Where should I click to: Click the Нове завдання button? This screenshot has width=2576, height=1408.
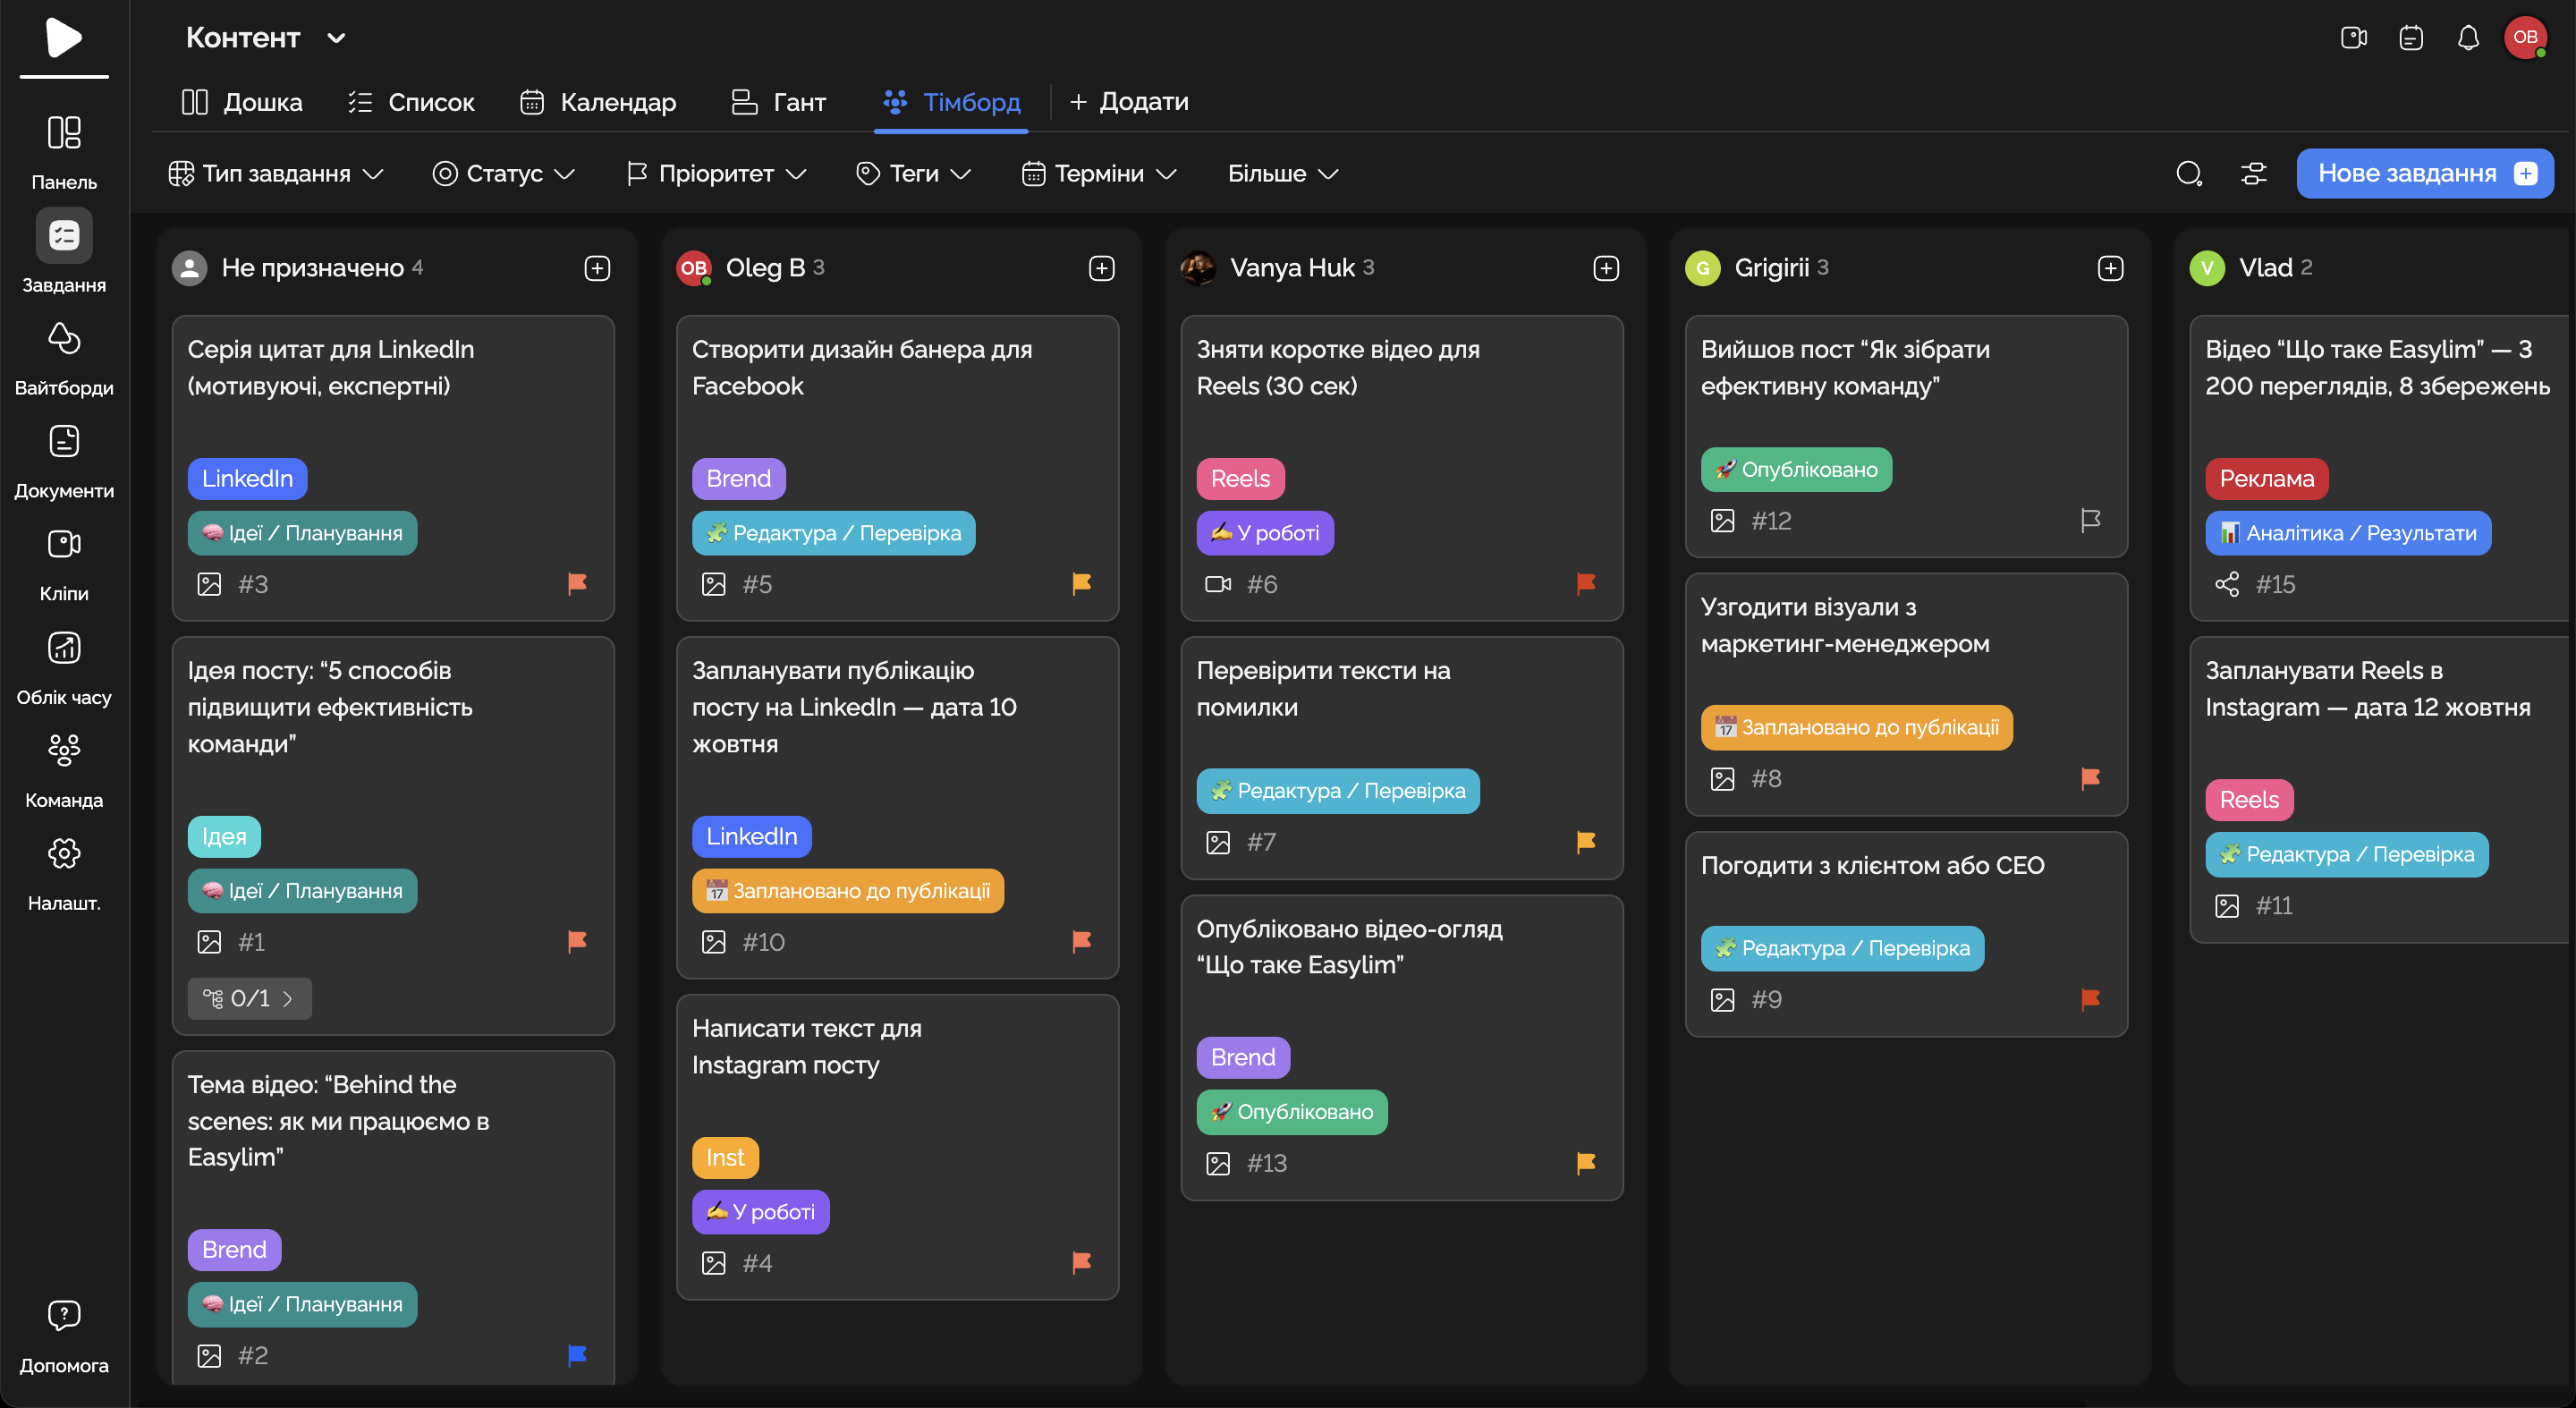[x=2424, y=174]
